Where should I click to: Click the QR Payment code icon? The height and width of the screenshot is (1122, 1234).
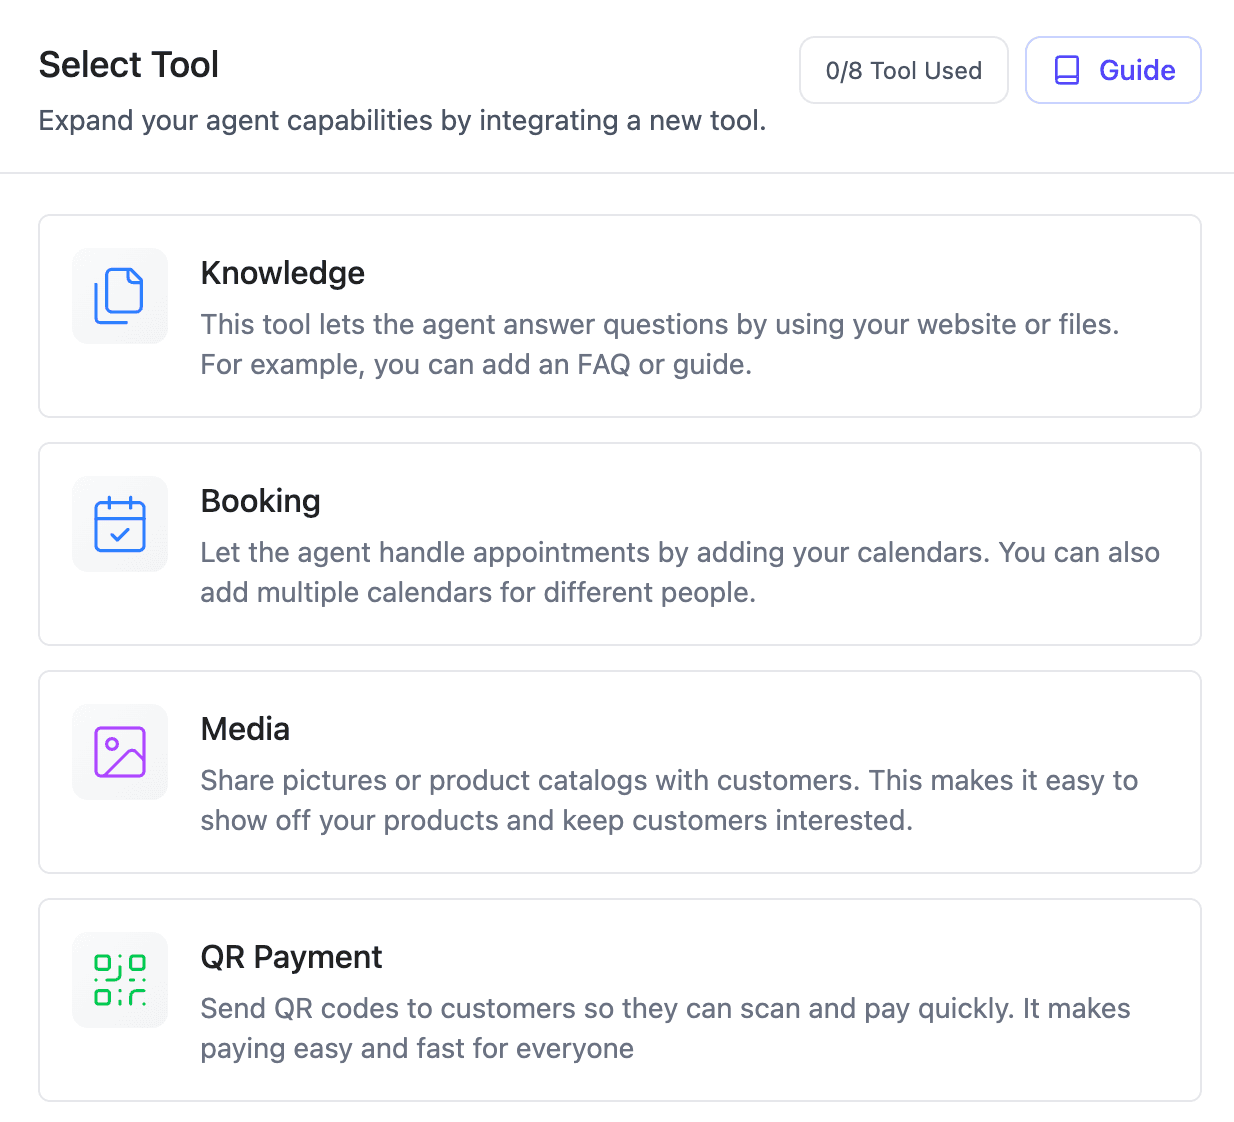pyautogui.click(x=119, y=980)
